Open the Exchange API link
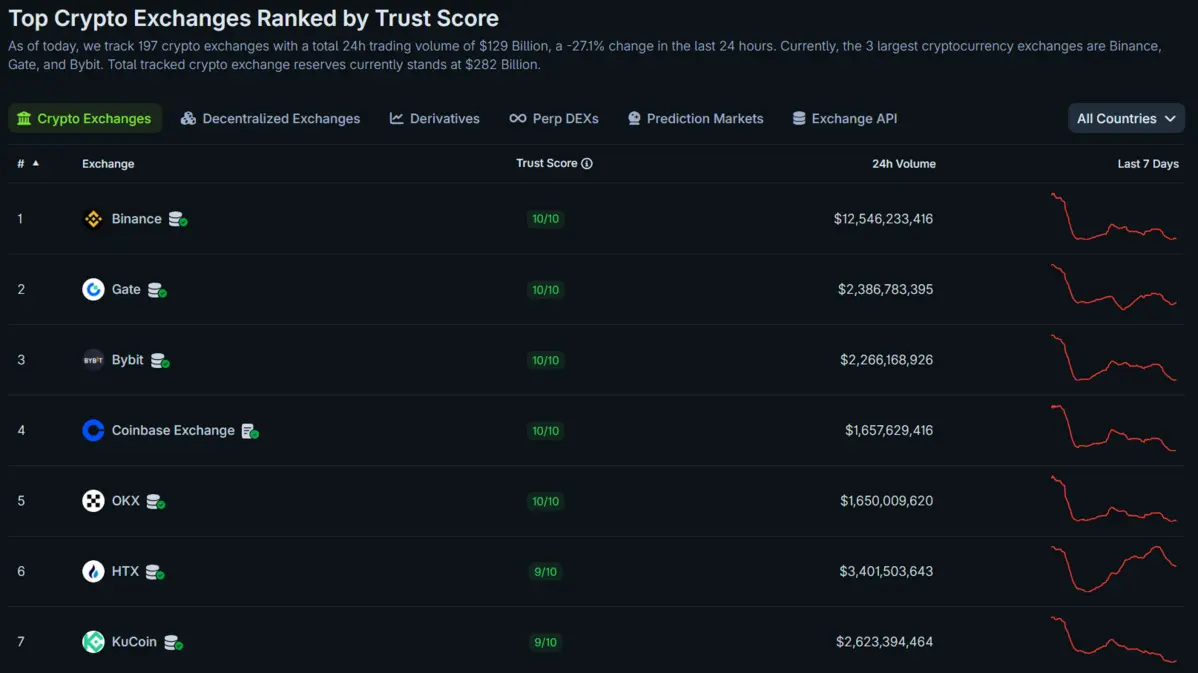This screenshot has width=1198, height=673. pyautogui.click(x=844, y=118)
